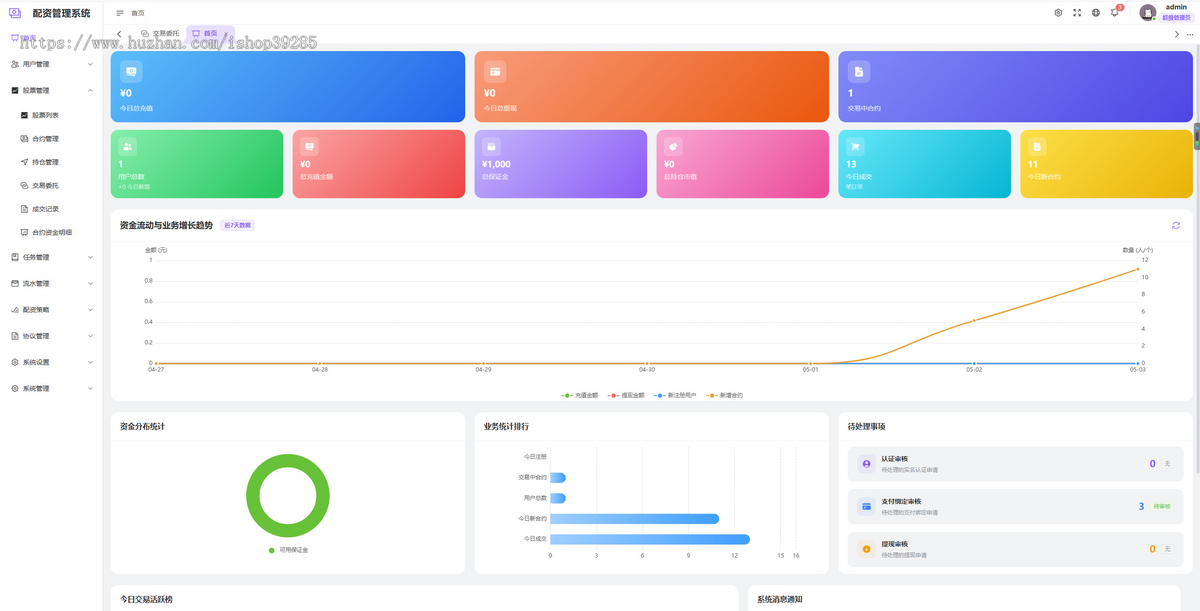Click the 近7天数据 tag
This screenshot has width=1200, height=611.
(238, 225)
